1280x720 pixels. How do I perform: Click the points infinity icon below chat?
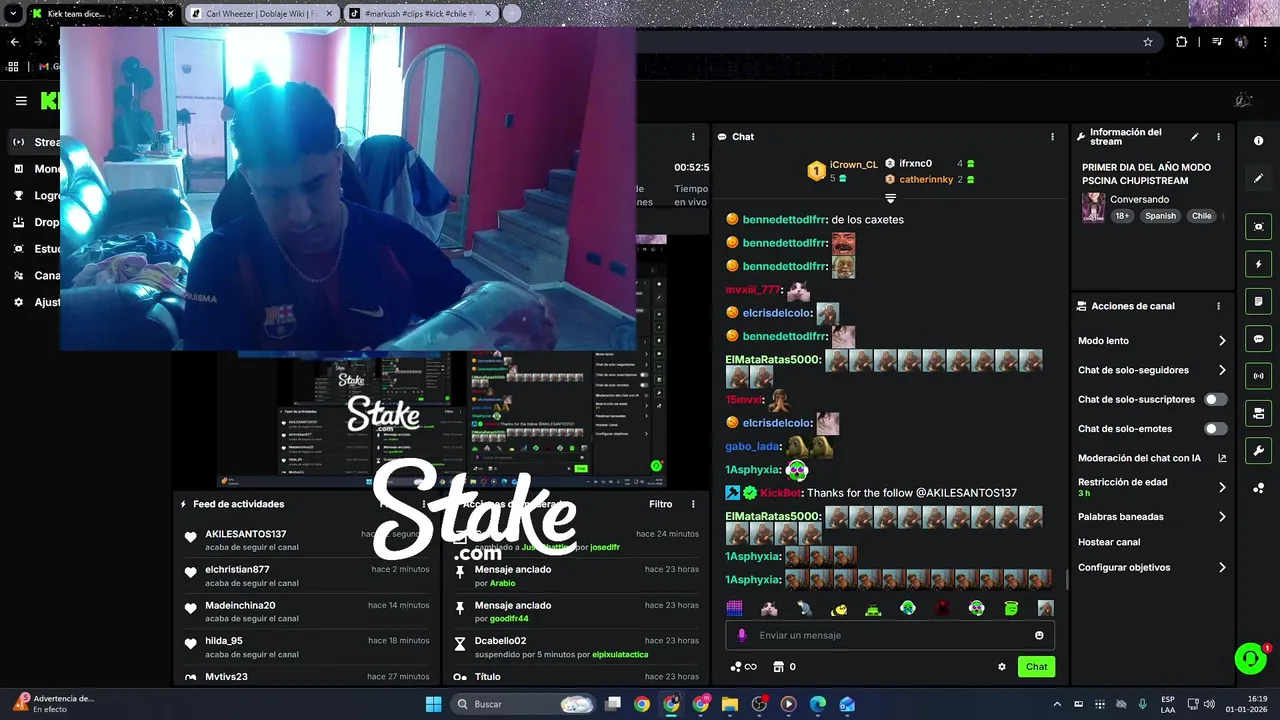[x=743, y=667]
